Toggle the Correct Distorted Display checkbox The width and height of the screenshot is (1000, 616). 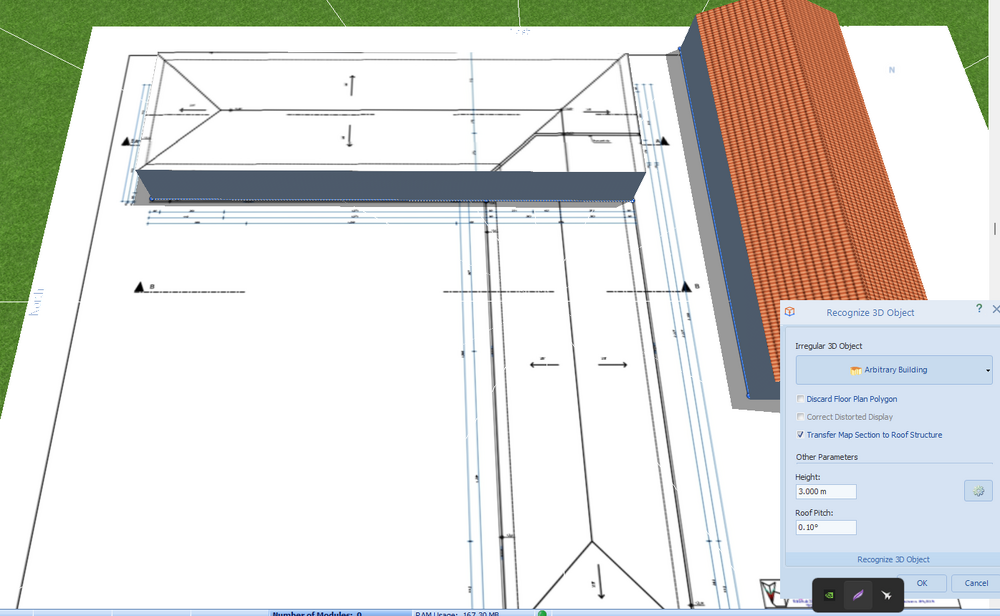pyautogui.click(x=800, y=417)
